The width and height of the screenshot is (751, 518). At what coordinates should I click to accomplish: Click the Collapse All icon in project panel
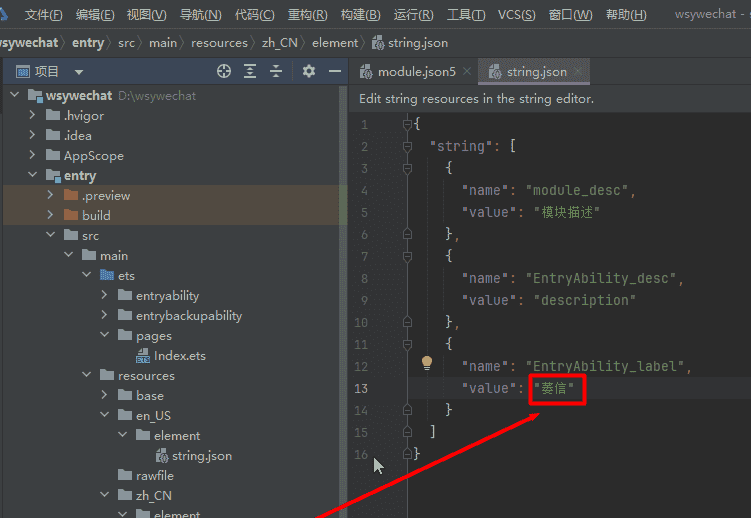276,71
